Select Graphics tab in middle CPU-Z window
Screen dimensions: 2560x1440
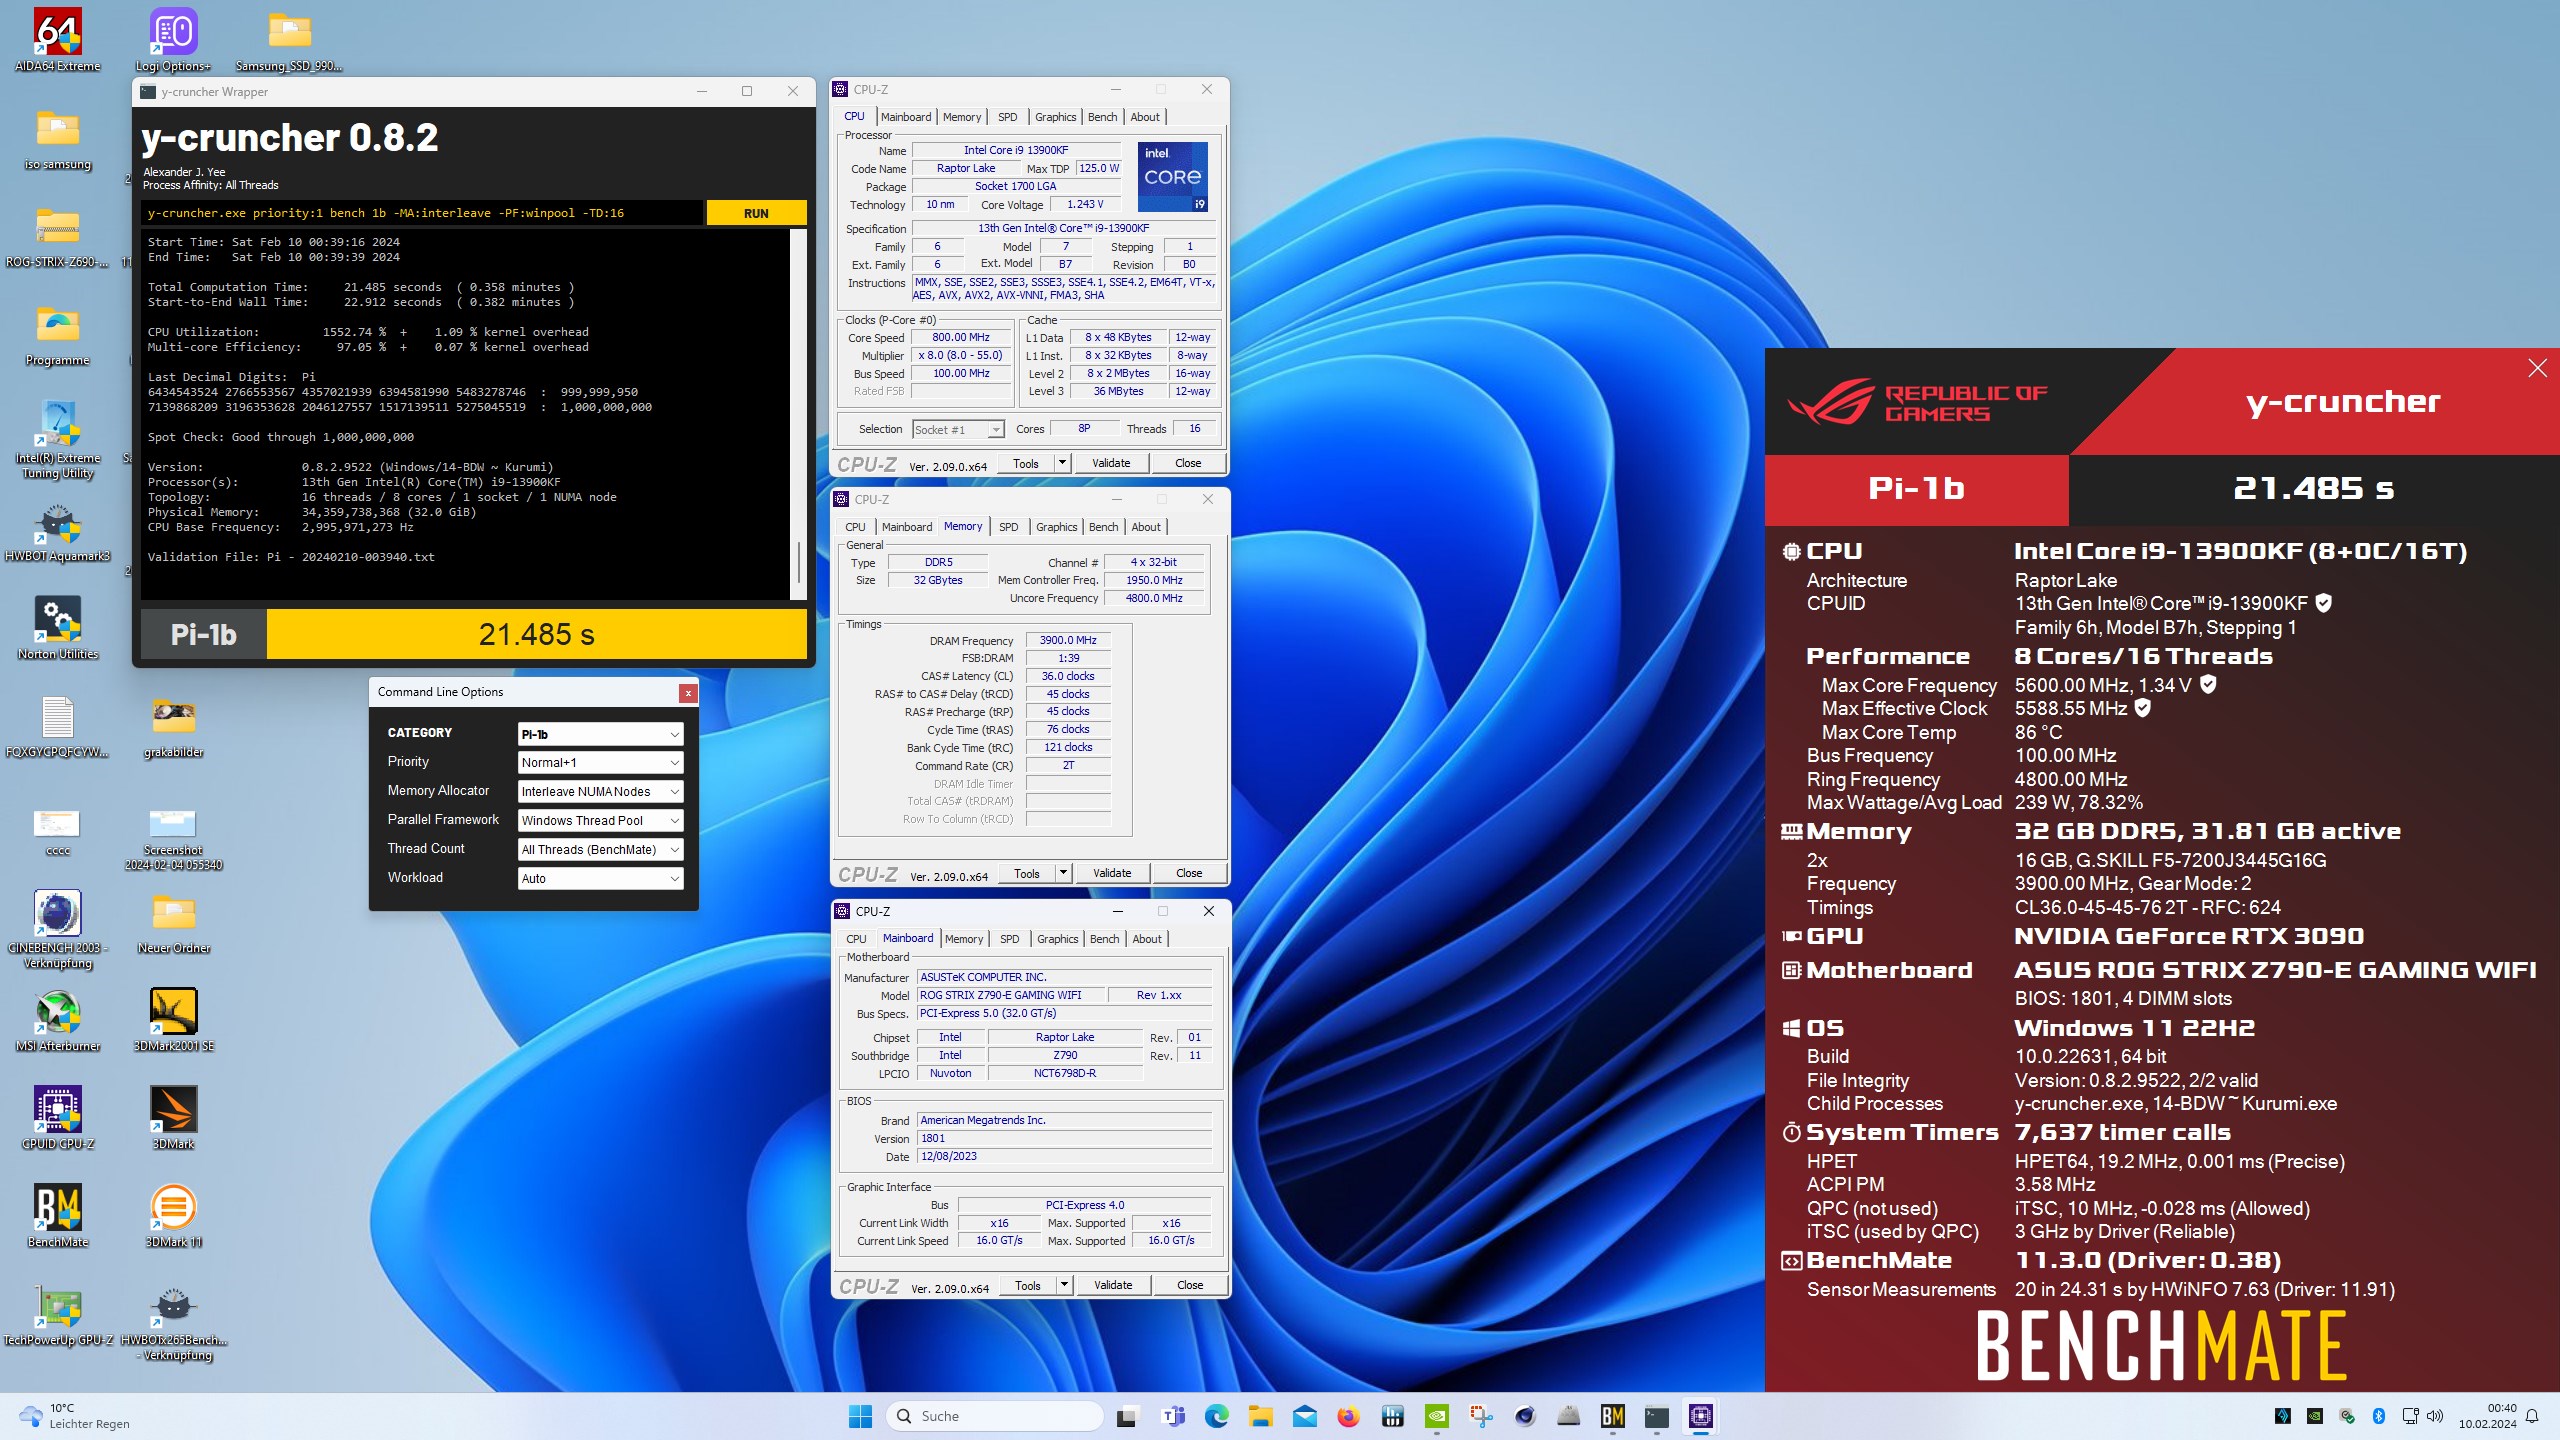click(1056, 527)
